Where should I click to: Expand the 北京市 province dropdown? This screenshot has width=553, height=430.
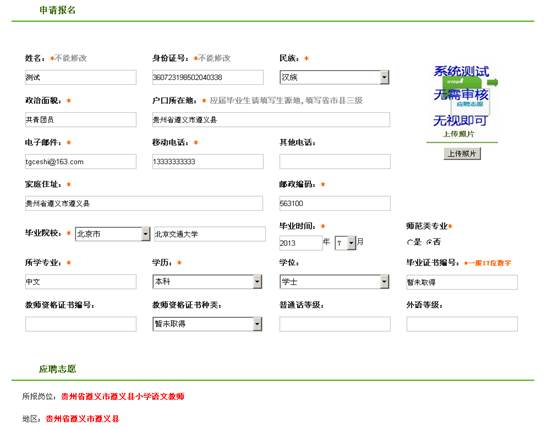tap(113, 234)
